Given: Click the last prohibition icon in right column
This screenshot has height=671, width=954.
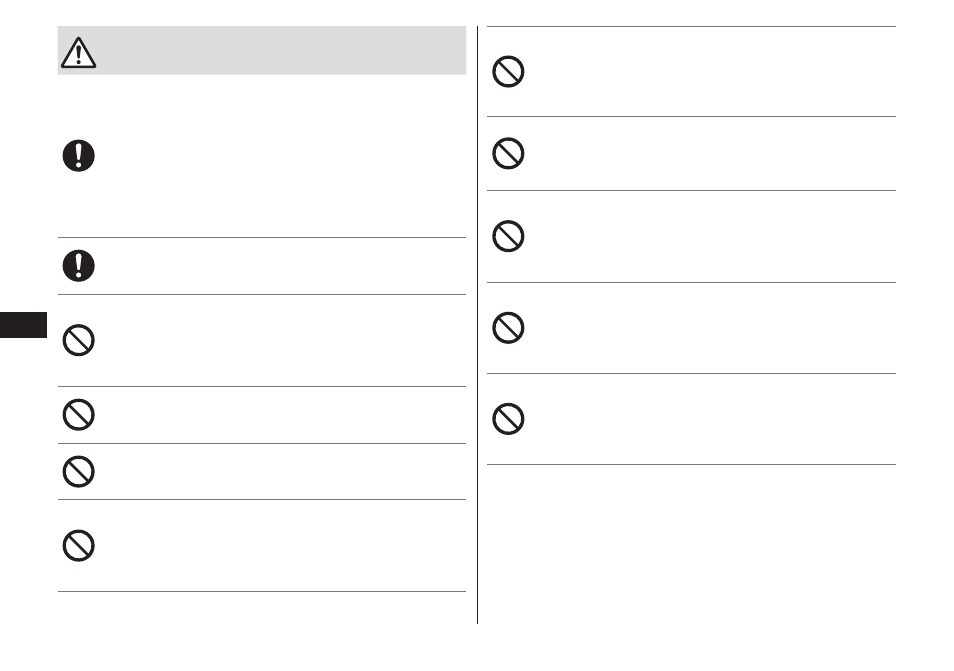Looking at the screenshot, I should (508, 419).
